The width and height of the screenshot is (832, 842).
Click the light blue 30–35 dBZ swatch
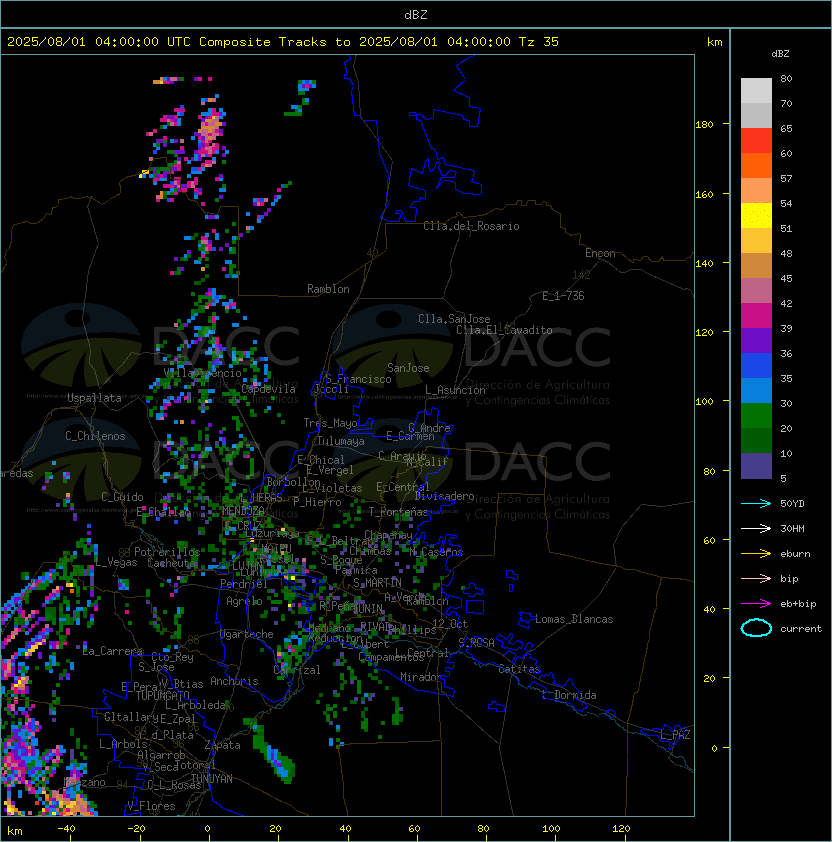pyautogui.click(x=756, y=390)
